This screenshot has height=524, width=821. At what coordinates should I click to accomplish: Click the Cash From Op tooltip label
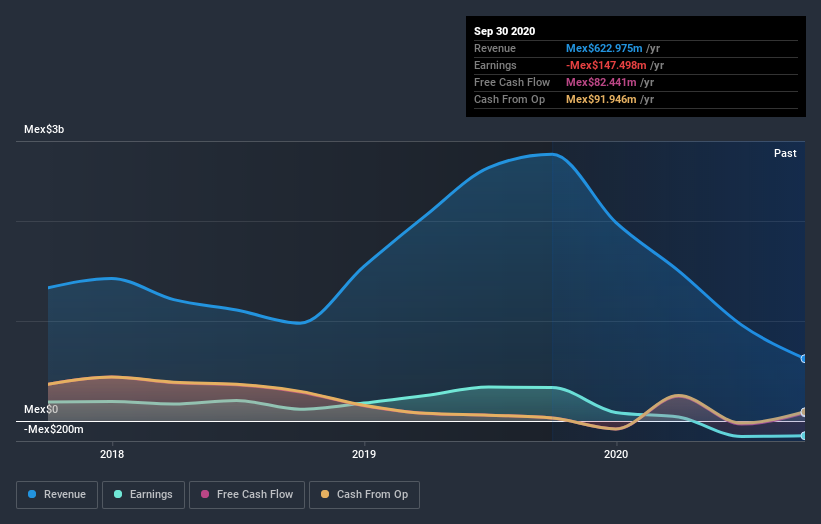(x=509, y=99)
